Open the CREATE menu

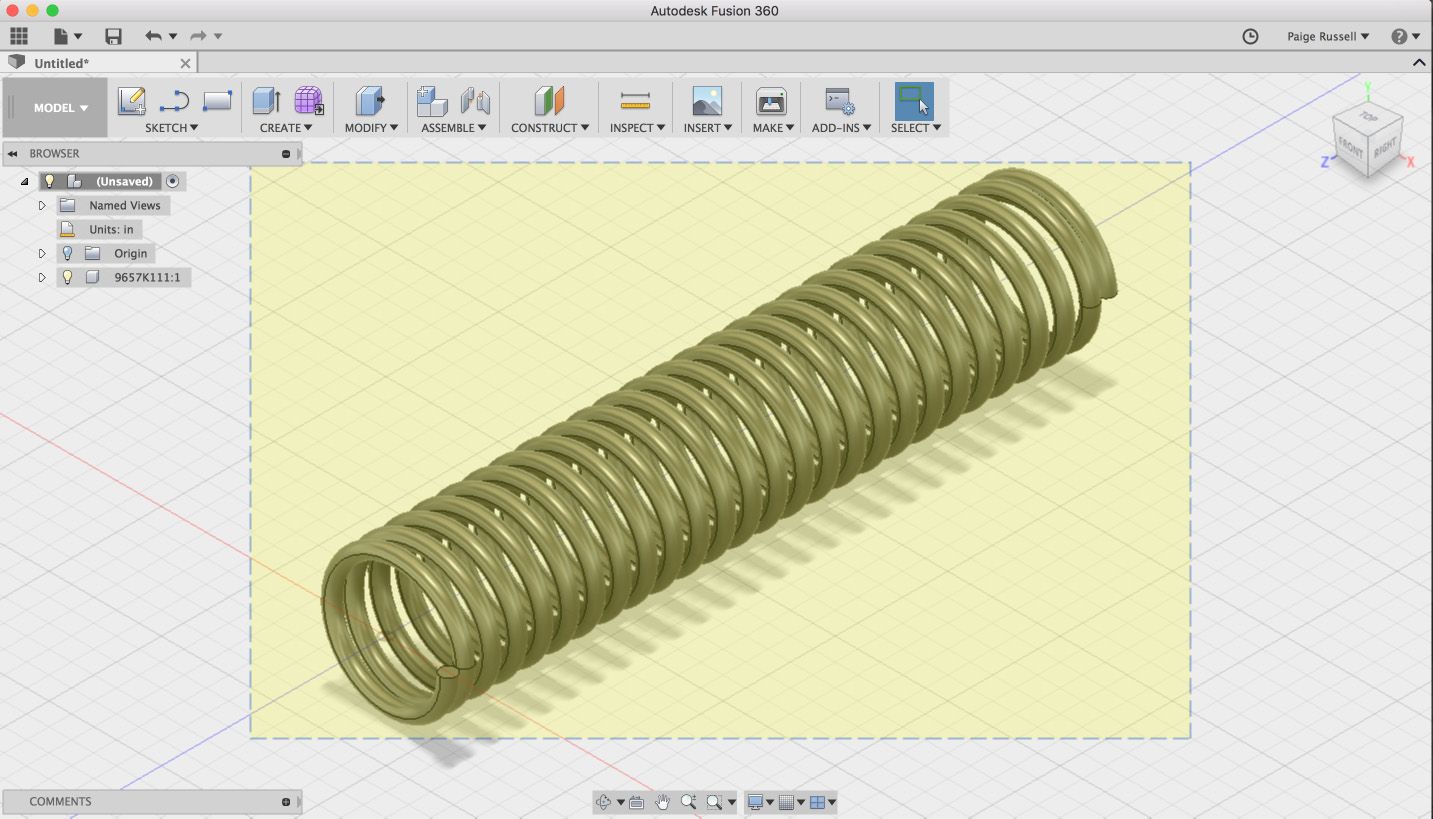[286, 128]
